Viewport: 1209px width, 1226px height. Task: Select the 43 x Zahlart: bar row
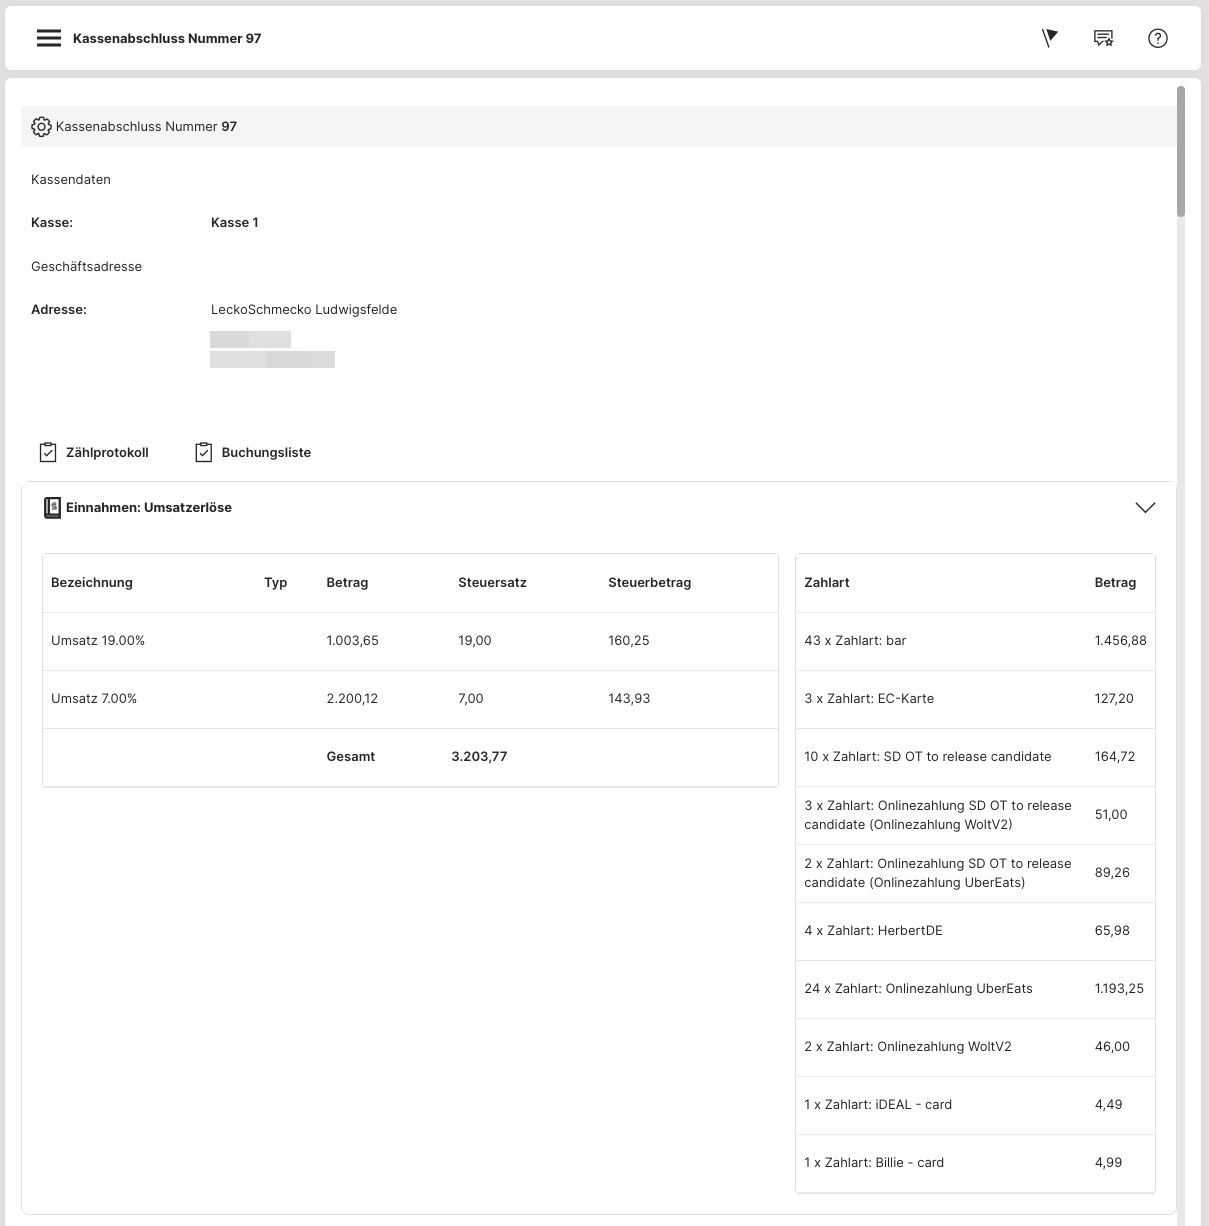click(x=855, y=641)
